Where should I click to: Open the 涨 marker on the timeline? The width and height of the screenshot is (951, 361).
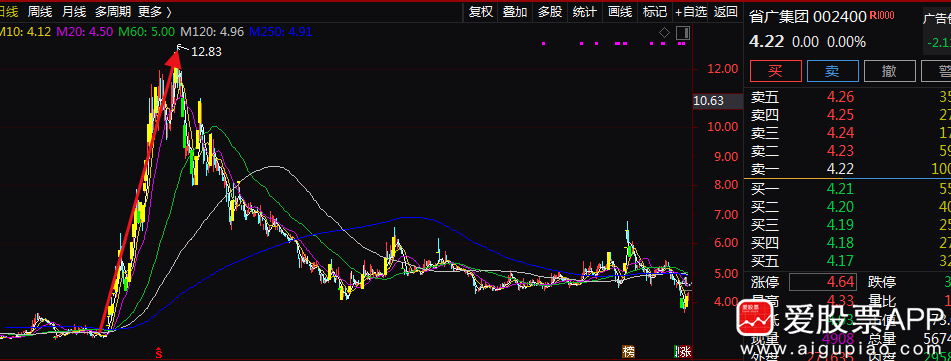(x=686, y=351)
